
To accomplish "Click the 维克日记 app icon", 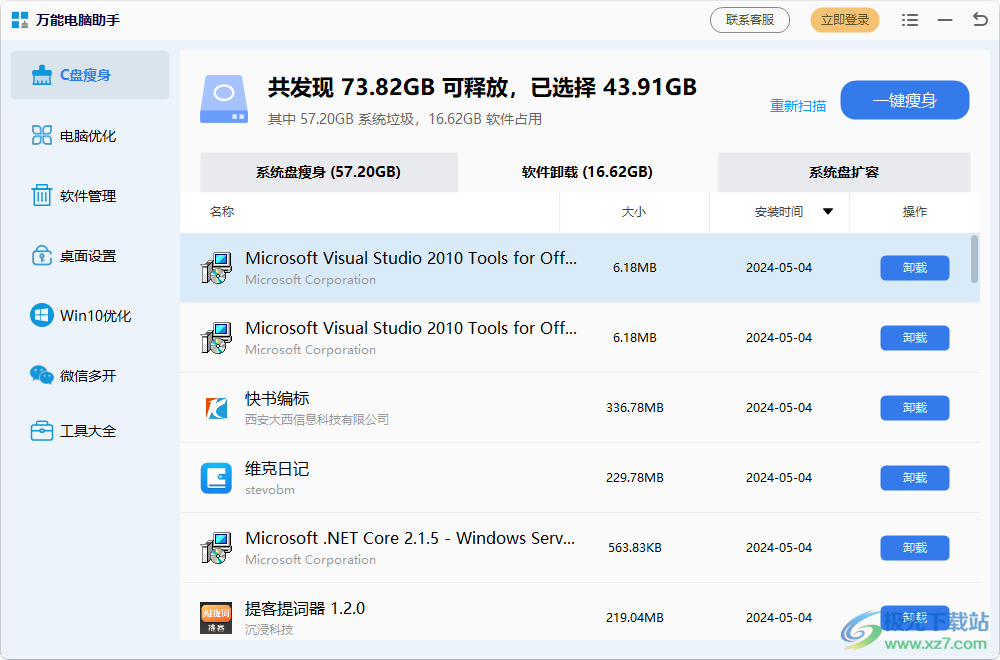I will 216,478.
